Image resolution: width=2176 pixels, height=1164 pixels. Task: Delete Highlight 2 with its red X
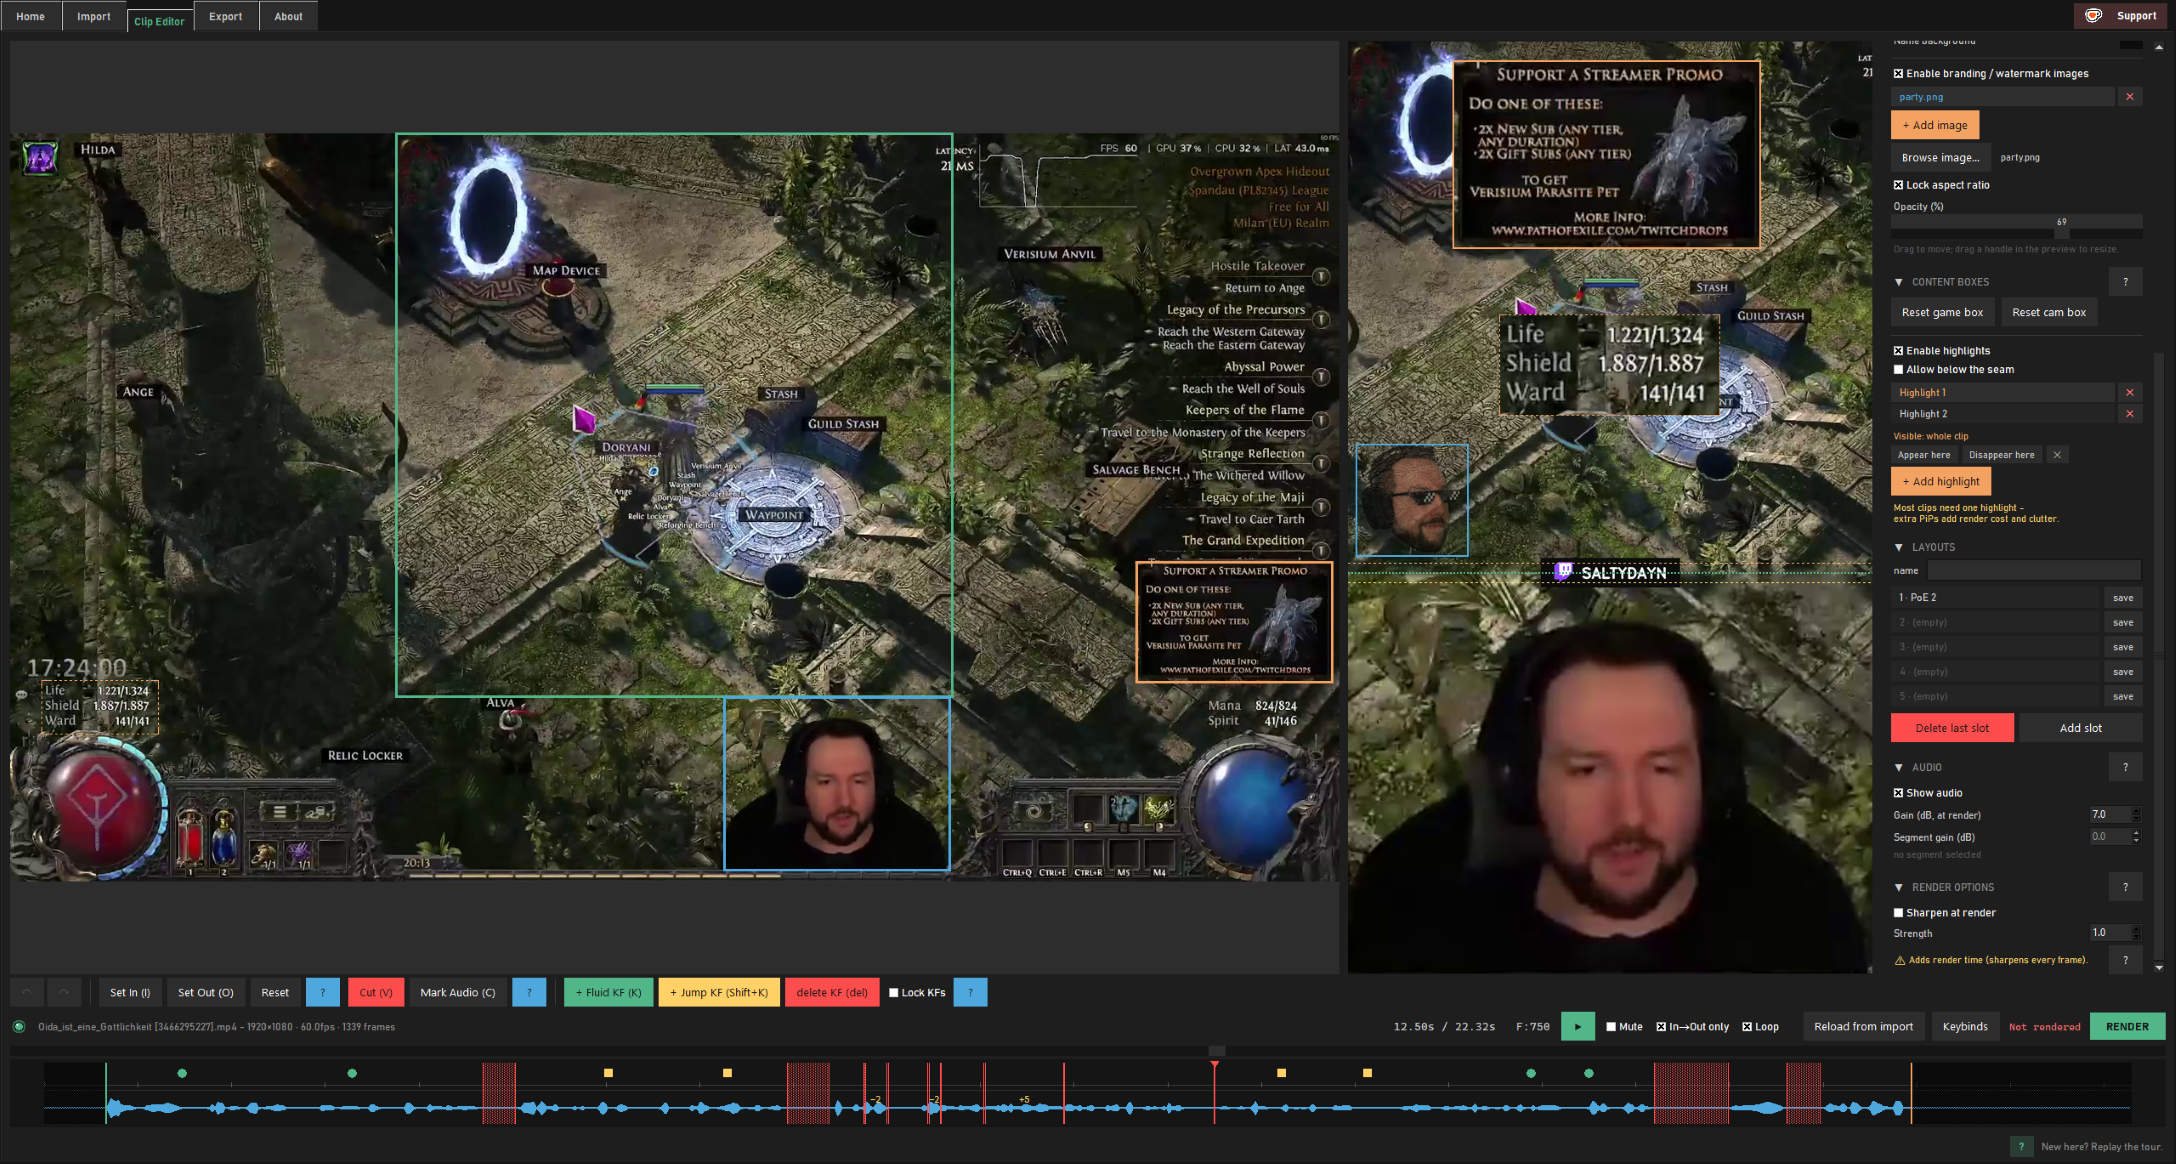2130,414
